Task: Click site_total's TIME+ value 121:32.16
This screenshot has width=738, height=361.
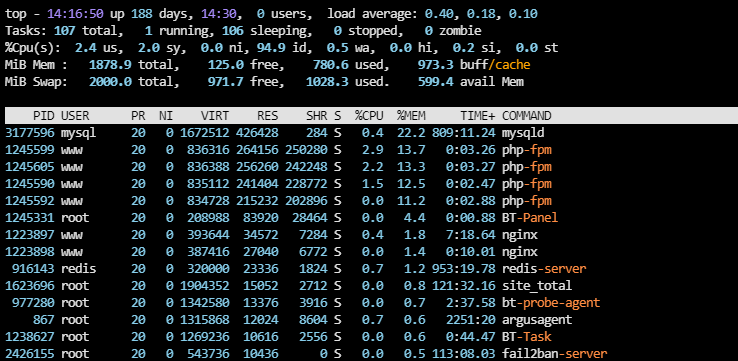Action: coord(464,286)
